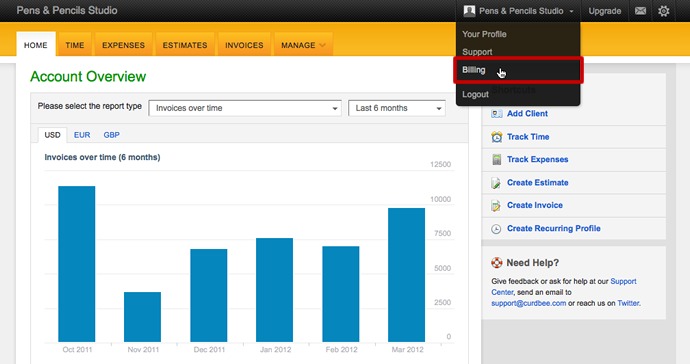Click the Add Client shortcut link

point(527,114)
